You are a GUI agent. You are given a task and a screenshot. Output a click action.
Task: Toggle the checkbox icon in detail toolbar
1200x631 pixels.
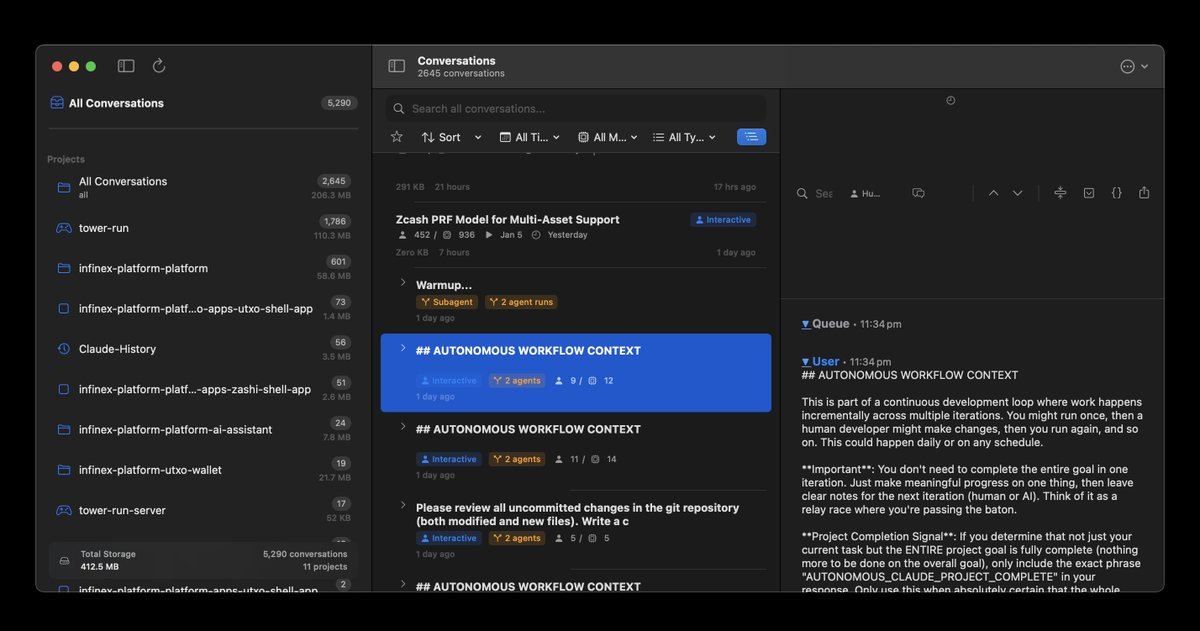coord(1088,193)
